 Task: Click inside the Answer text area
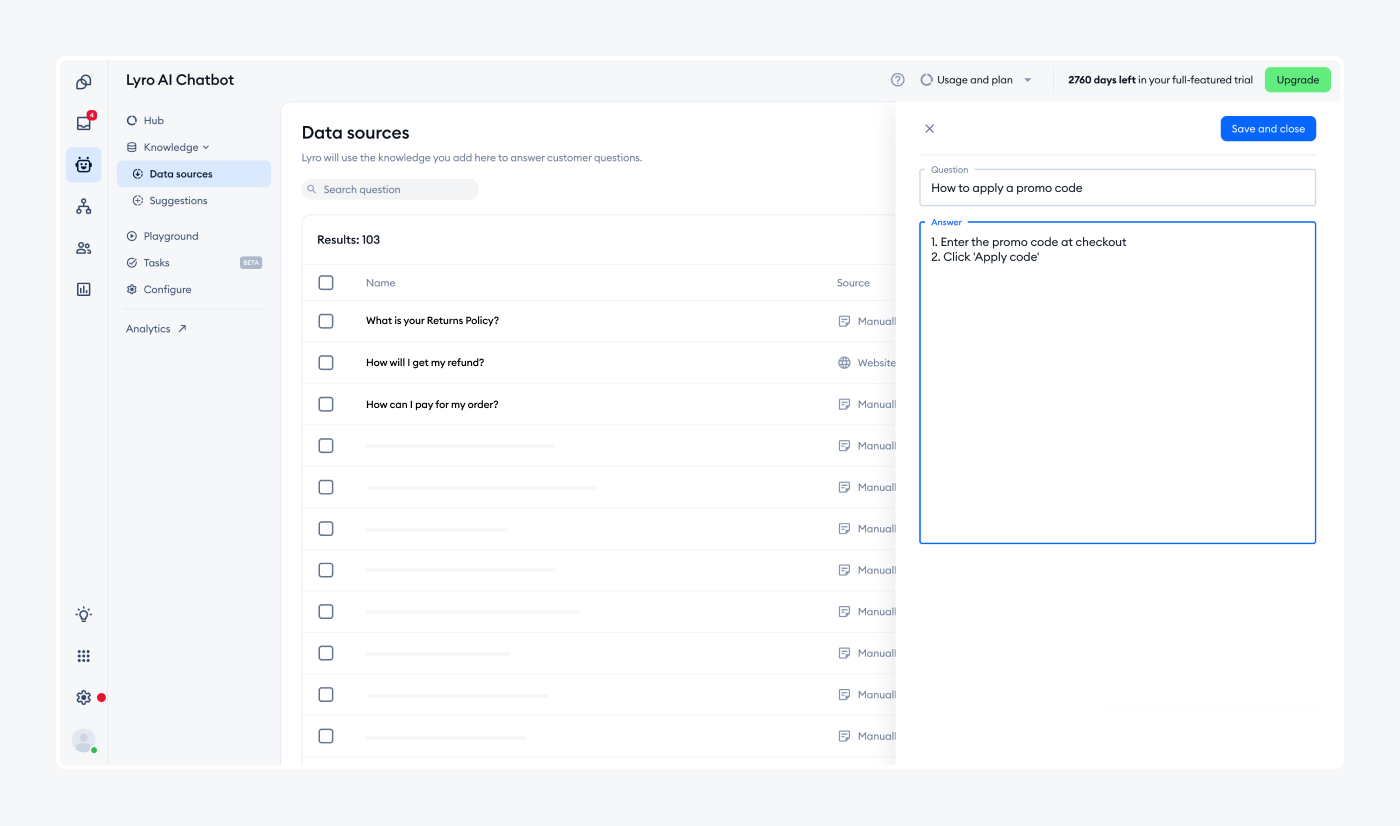click(1117, 383)
